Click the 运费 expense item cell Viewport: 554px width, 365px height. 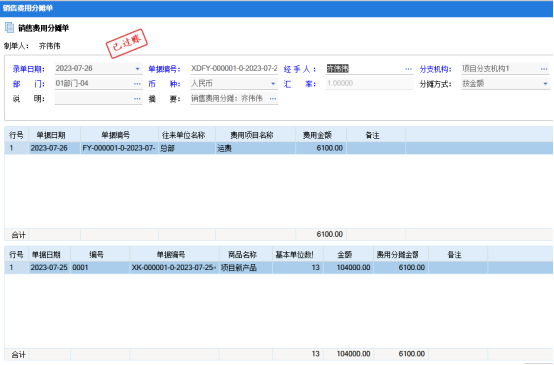(255, 148)
